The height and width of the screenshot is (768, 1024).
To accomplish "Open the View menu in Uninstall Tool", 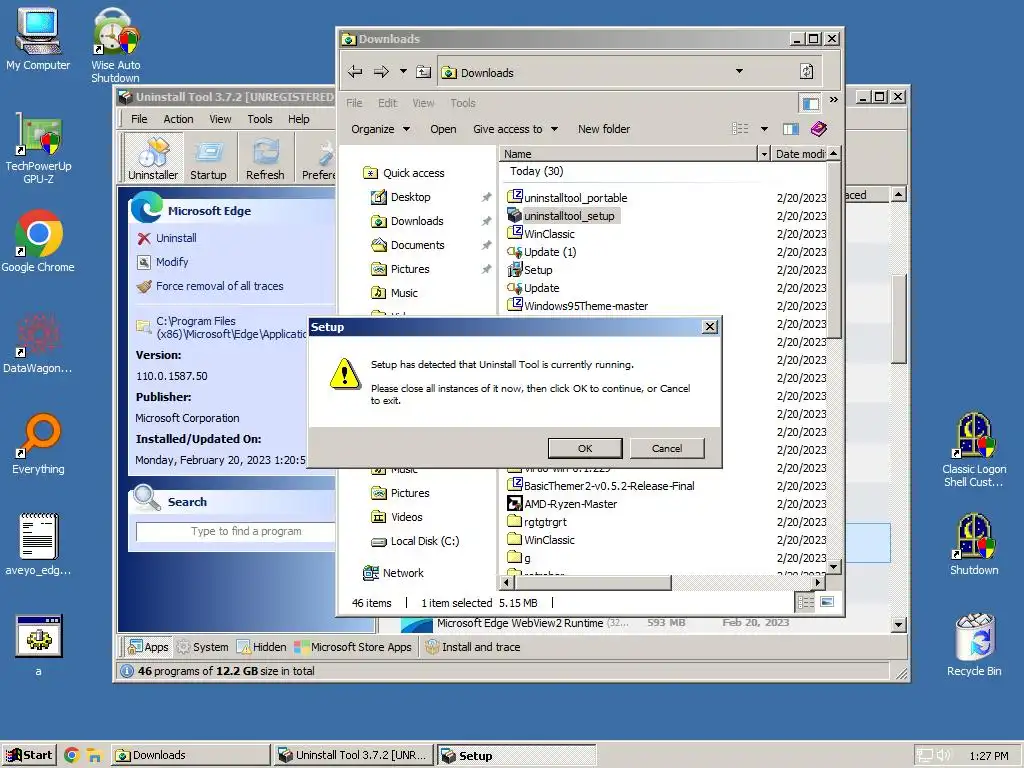I will [220, 119].
